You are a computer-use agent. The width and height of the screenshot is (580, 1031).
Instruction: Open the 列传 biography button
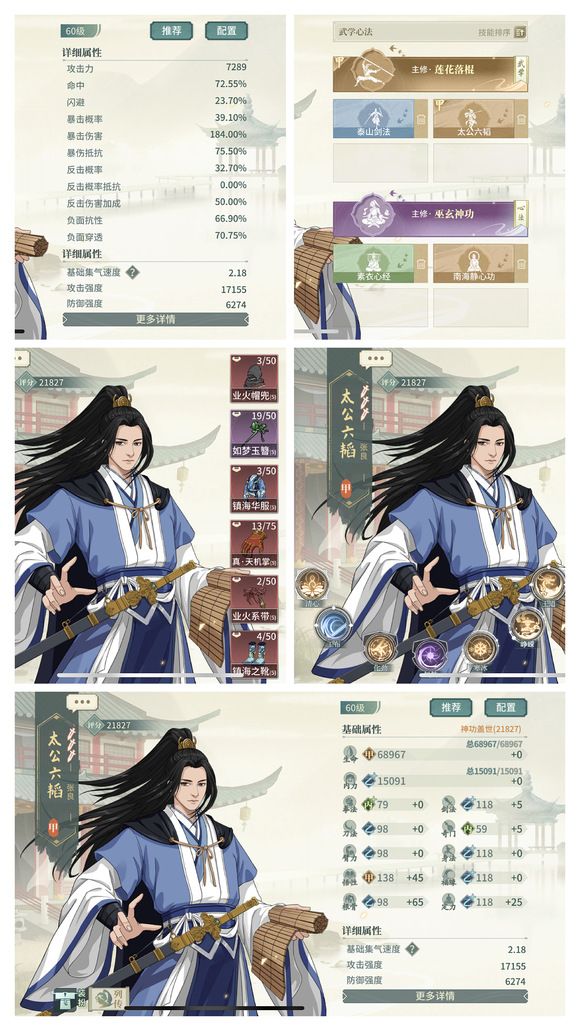(x=109, y=998)
